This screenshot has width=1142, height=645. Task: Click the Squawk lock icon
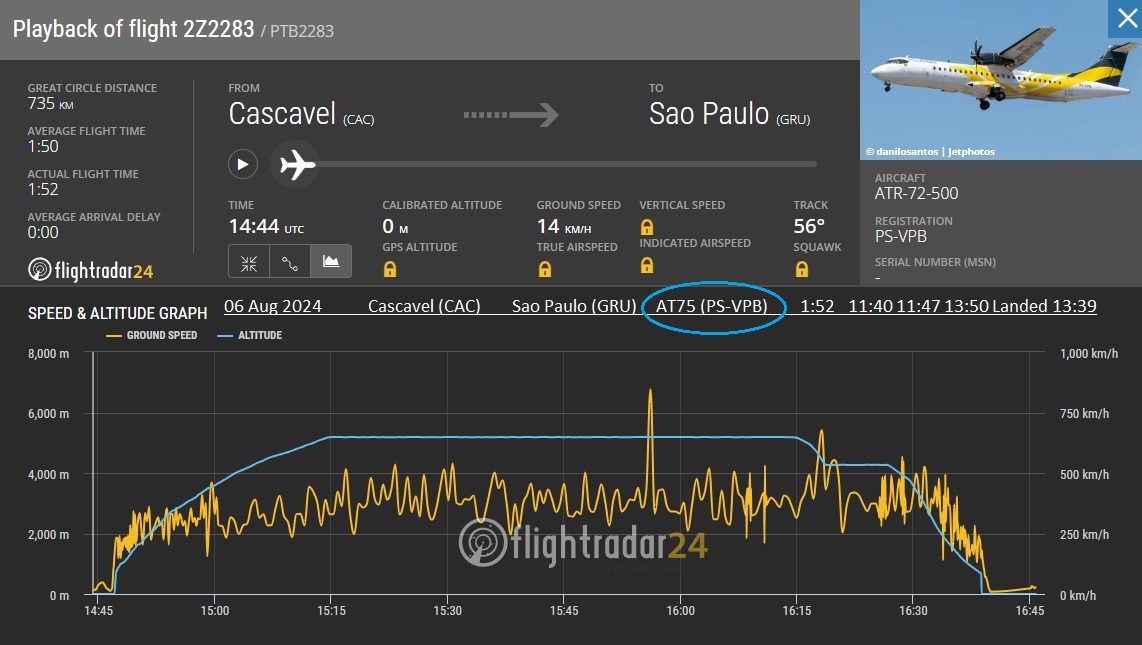click(801, 269)
